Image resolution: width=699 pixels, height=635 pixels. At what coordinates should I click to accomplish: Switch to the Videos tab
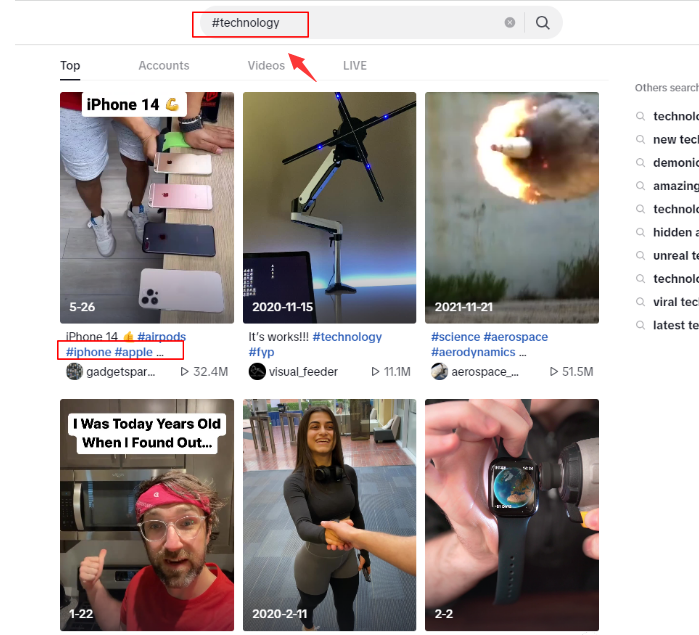tap(266, 66)
